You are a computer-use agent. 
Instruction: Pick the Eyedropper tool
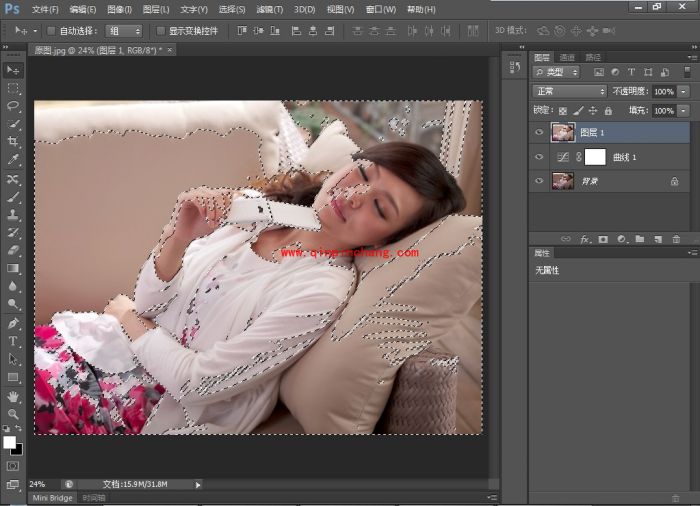click(13, 160)
